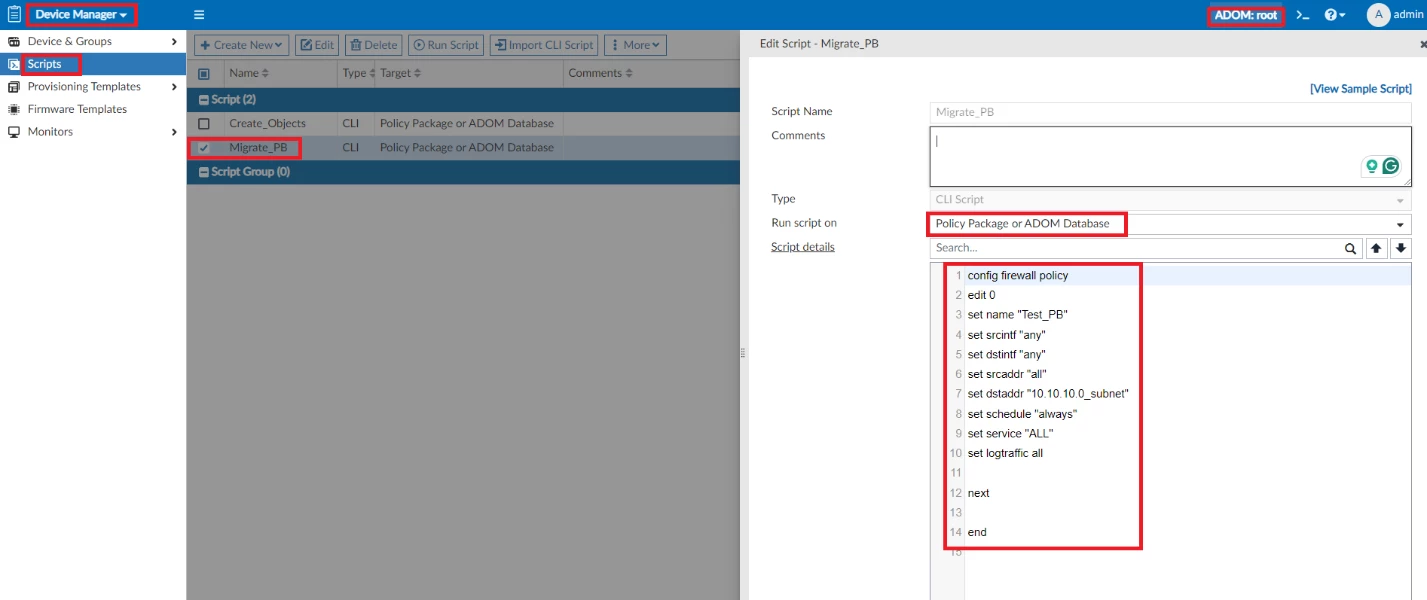Screen dimensions: 1427x600
Task: Click the Script Name field
Action: point(1170,112)
